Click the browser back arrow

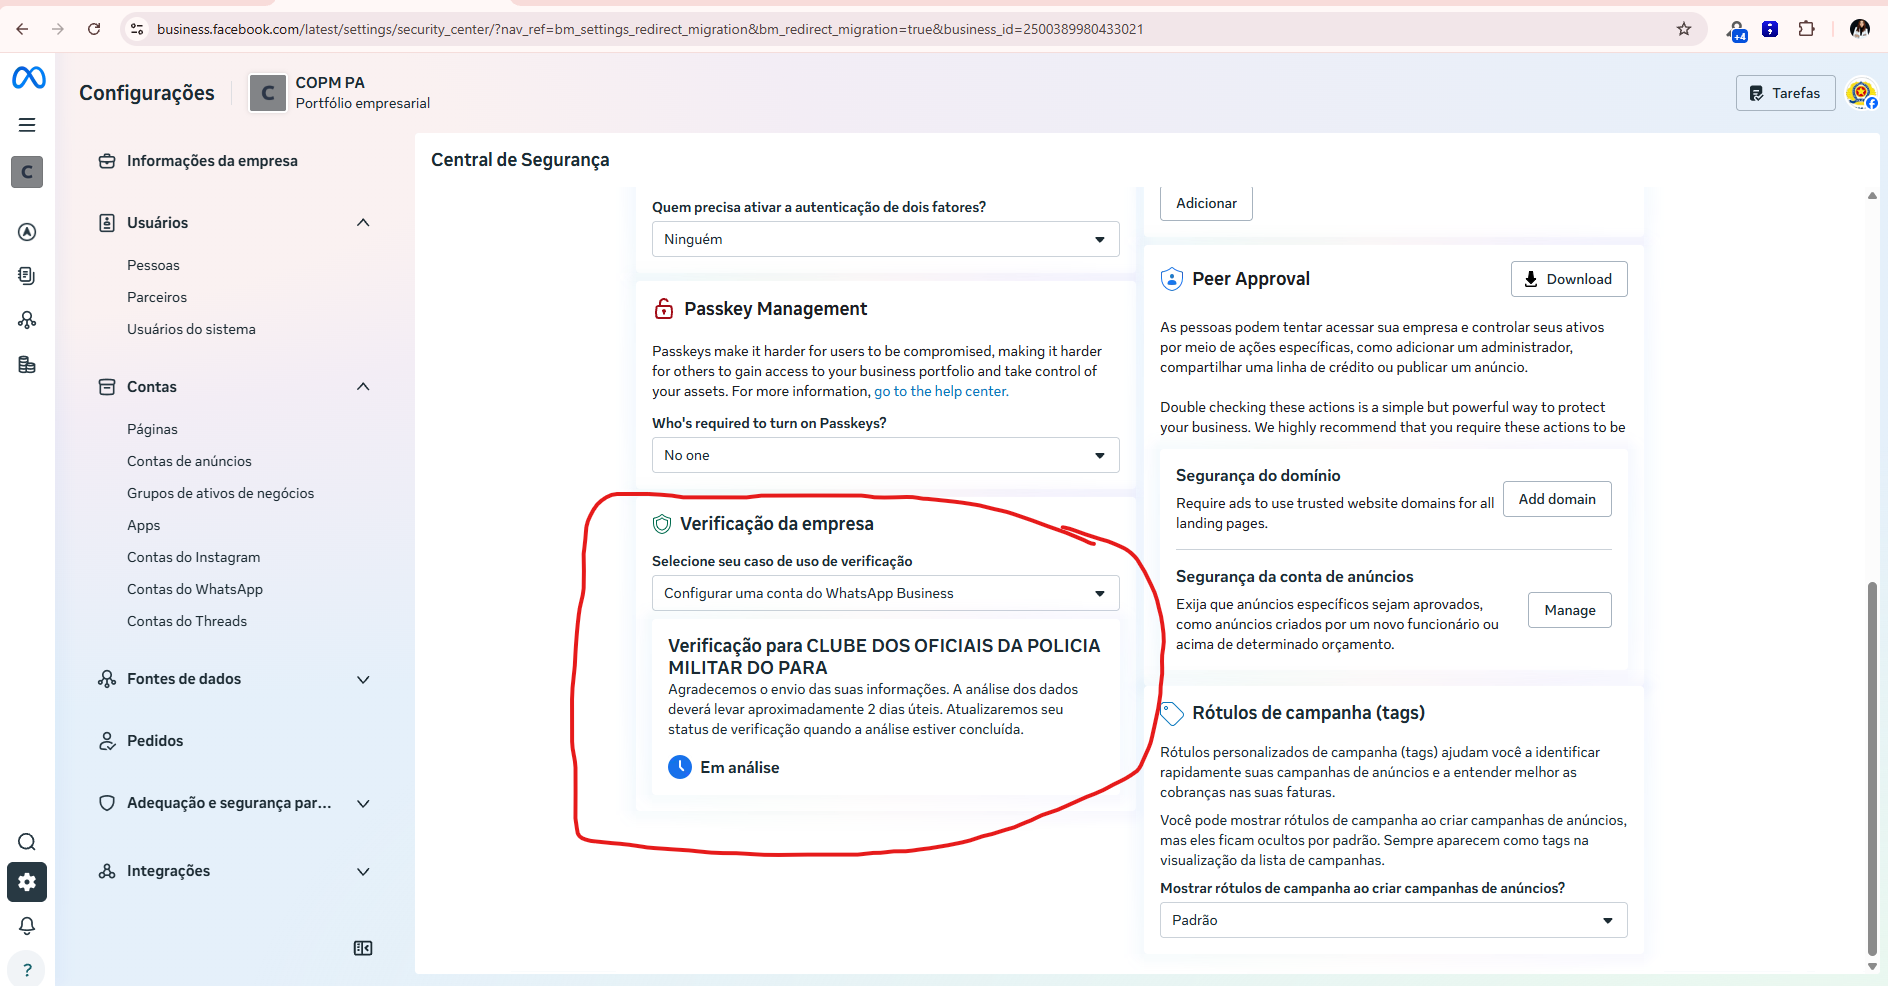click(22, 29)
